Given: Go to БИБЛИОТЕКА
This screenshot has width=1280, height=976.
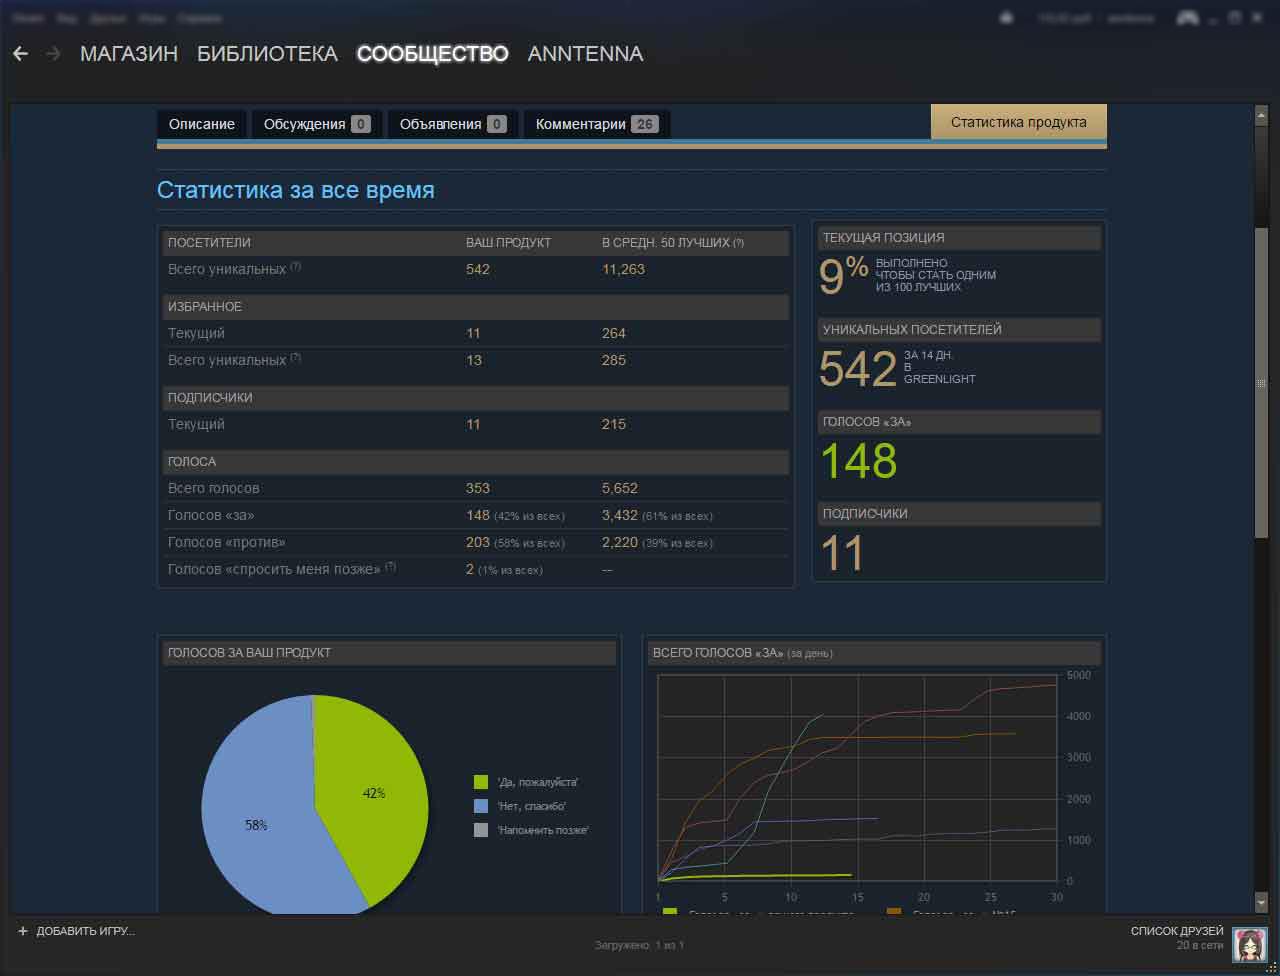Looking at the screenshot, I should 267,54.
